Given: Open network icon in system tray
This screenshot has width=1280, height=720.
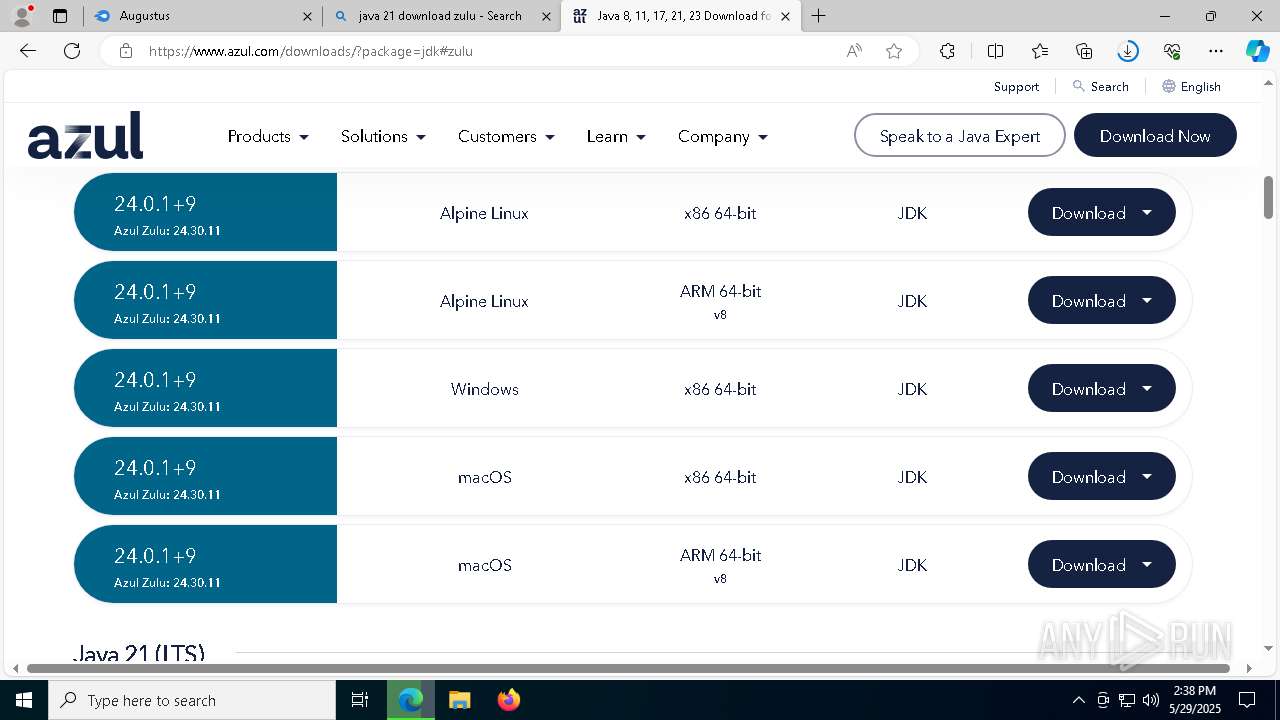Looking at the screenshot, I should click(1127, 700).
